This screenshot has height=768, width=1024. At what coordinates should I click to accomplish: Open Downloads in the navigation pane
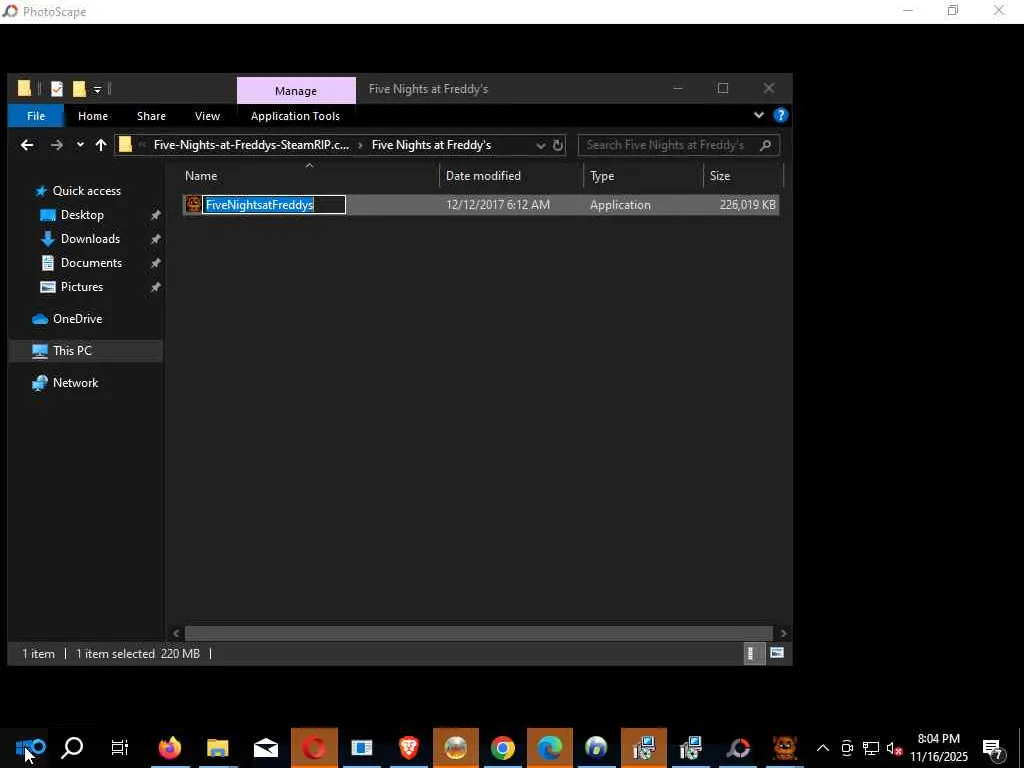coord(90,239)
